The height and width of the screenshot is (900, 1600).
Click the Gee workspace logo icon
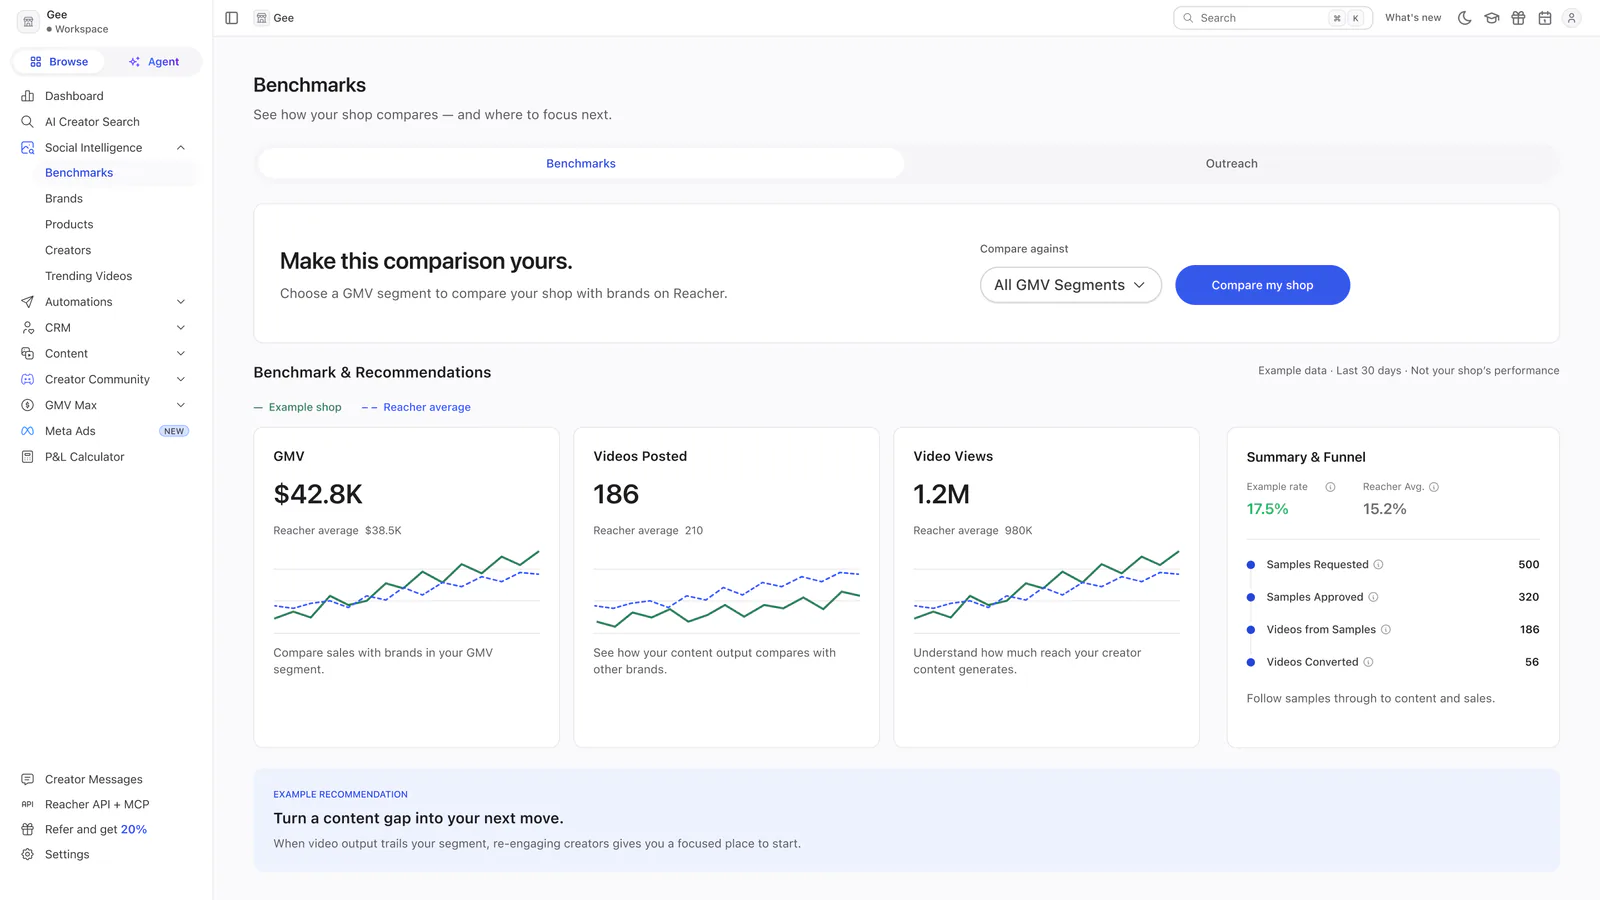(28, 21)
